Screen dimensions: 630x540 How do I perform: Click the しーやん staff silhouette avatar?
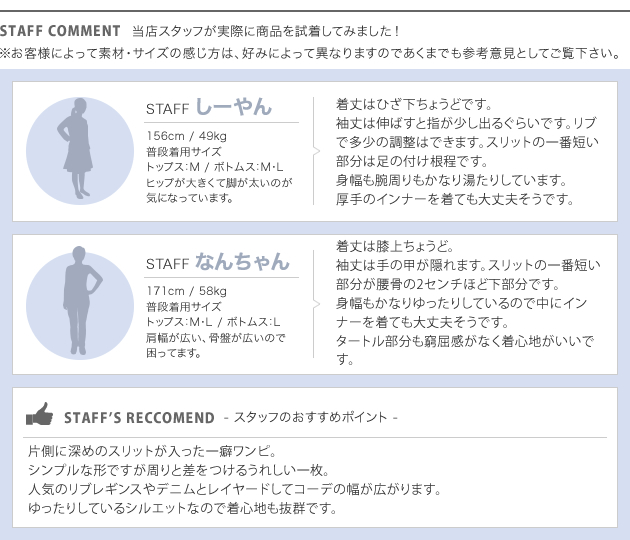click(x=80, y=151)
